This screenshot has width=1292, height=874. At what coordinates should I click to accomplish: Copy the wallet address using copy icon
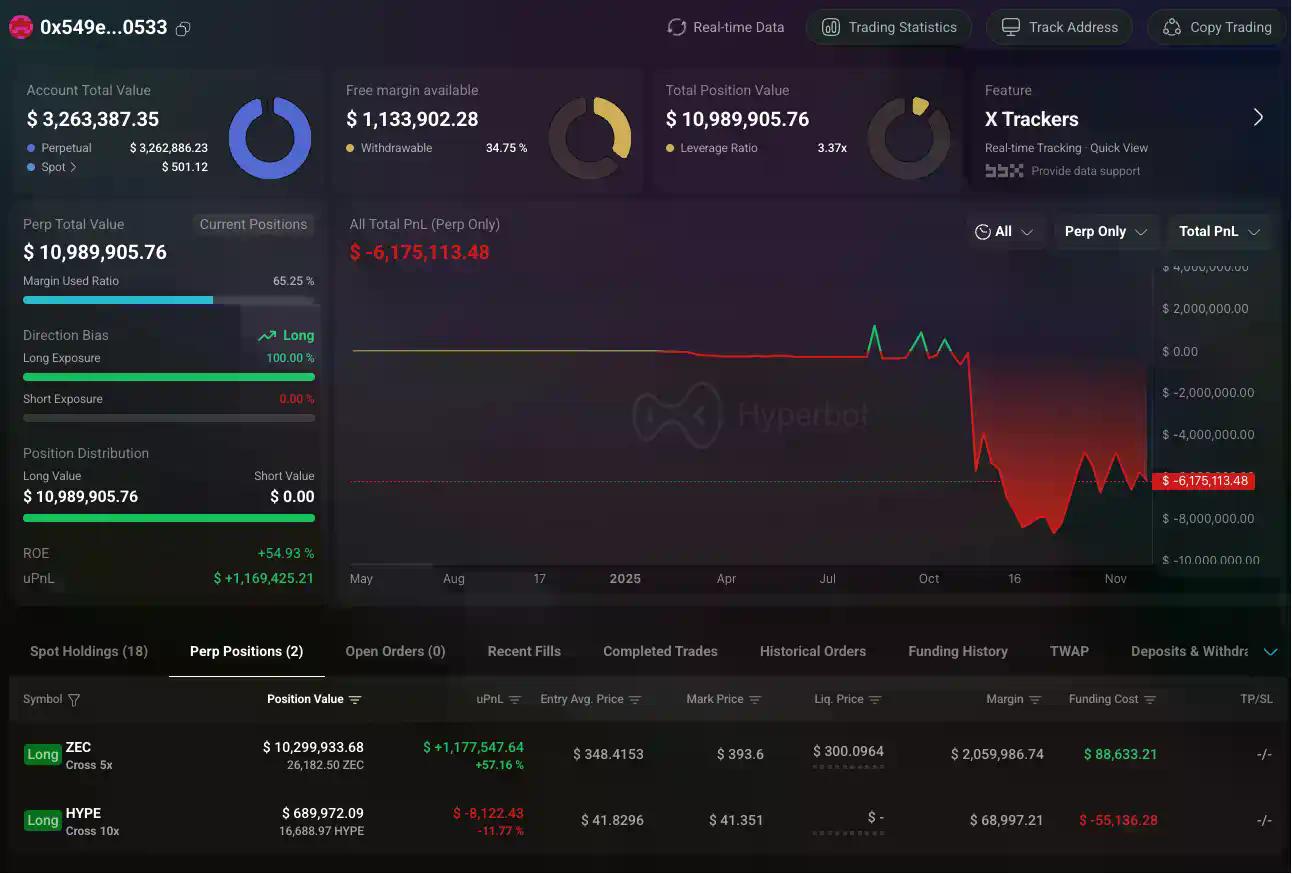click(183, 29)
